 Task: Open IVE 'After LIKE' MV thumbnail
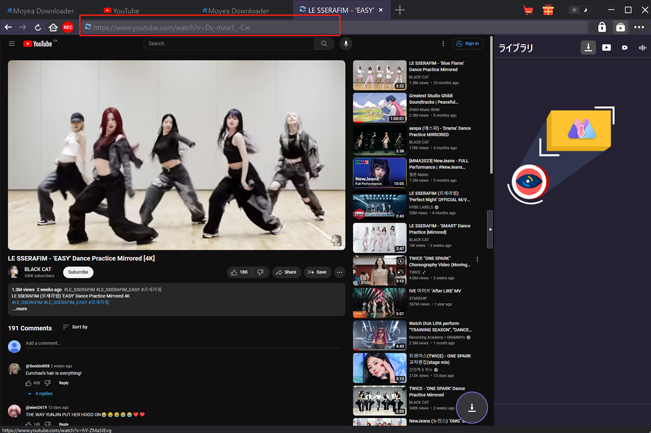tap(379, 303)
